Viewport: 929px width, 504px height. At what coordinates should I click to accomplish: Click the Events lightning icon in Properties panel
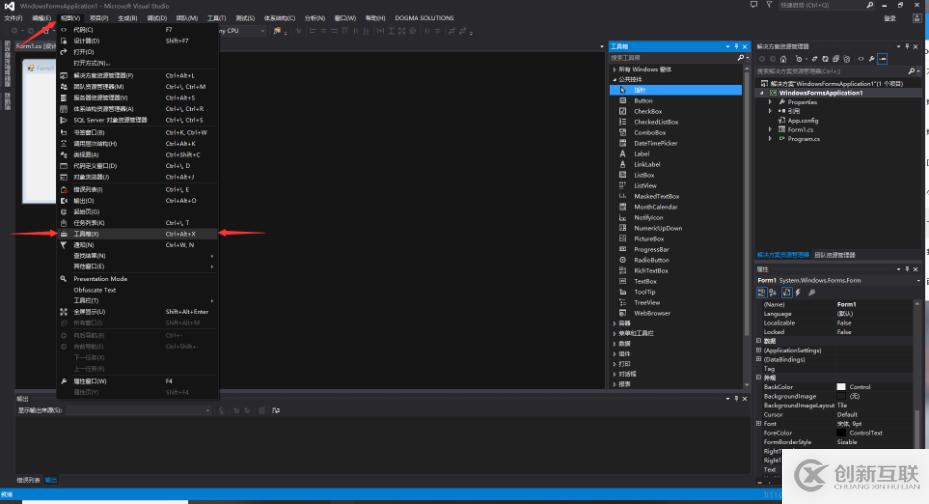point(798,293)
